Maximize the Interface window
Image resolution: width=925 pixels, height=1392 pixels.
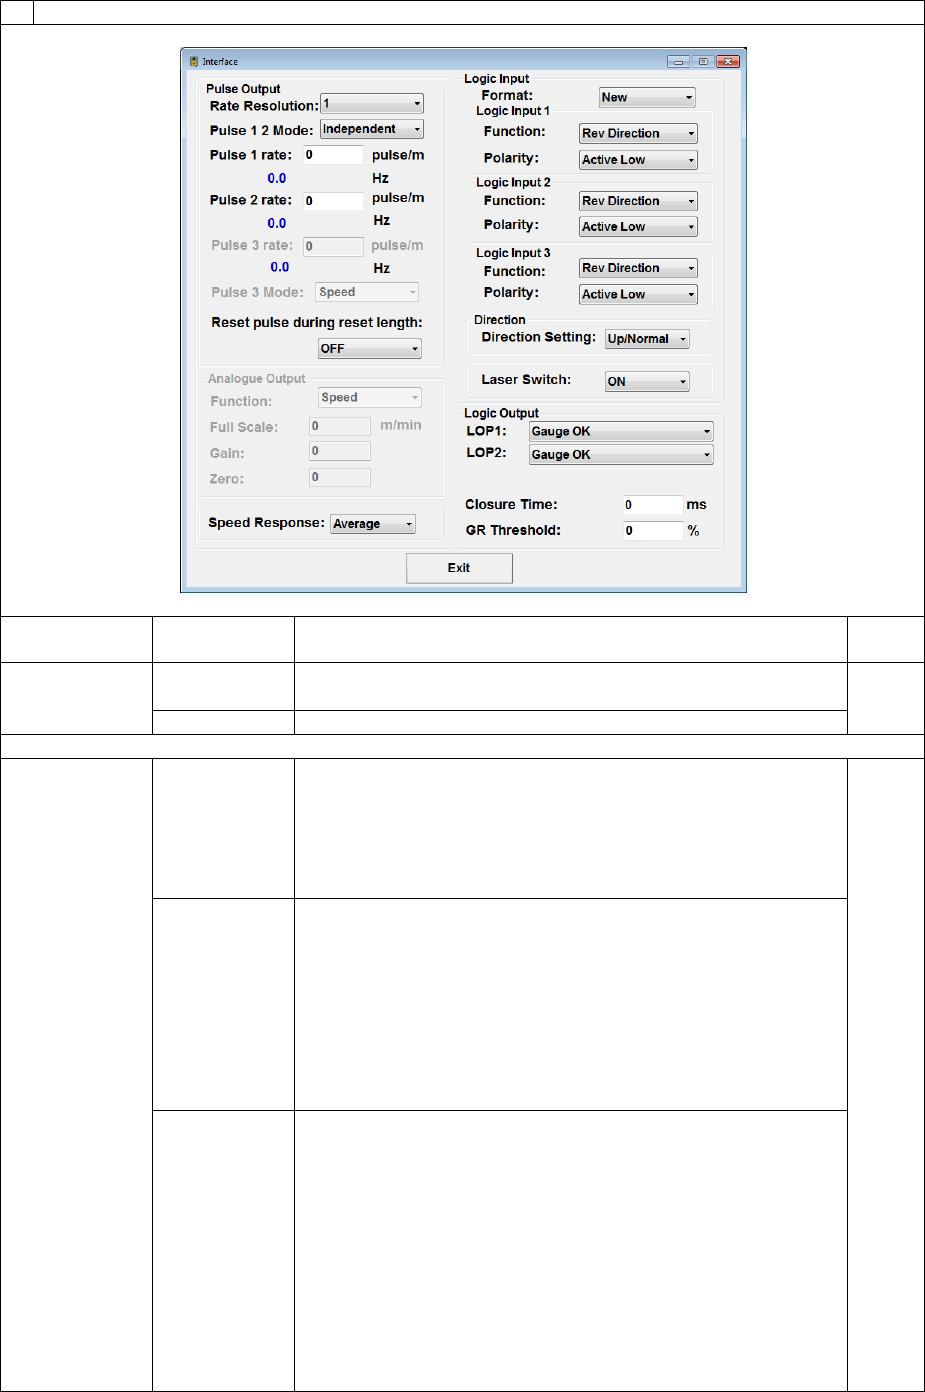click(x=703, y=62)
